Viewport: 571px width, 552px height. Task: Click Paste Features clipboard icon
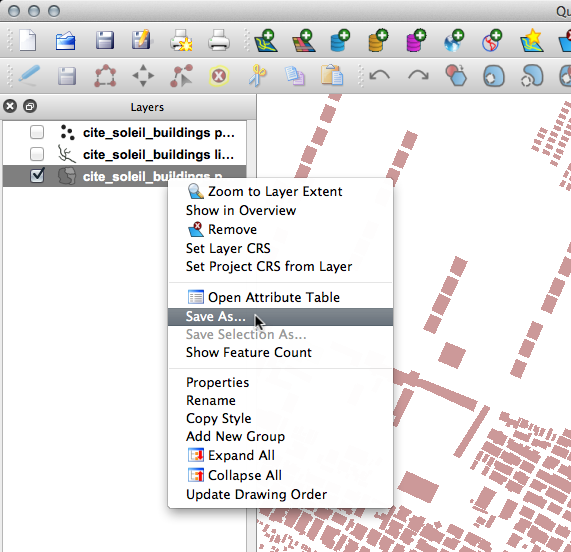coord(332,75)
